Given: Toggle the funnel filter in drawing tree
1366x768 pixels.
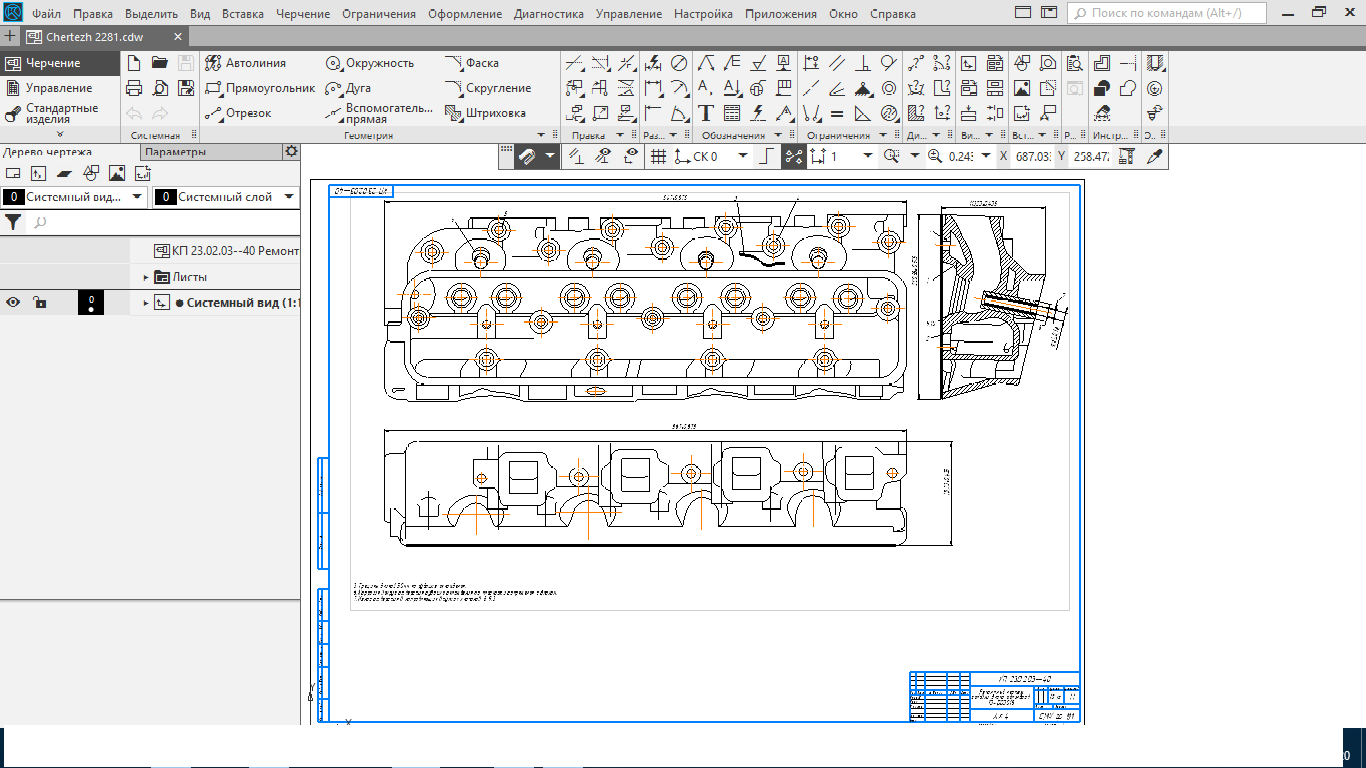Looking at the screenshot, I should pyautogui.click(x=13, y=222).
